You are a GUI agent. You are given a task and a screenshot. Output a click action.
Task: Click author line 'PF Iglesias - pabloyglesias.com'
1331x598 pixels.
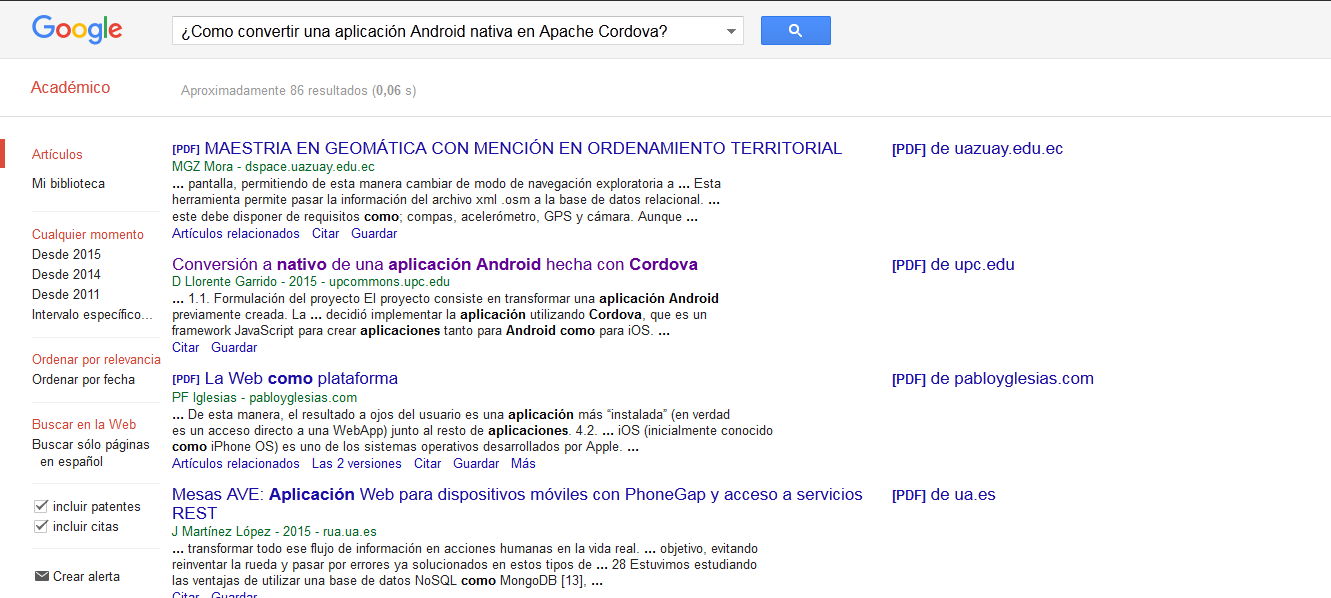click(264, 398)
